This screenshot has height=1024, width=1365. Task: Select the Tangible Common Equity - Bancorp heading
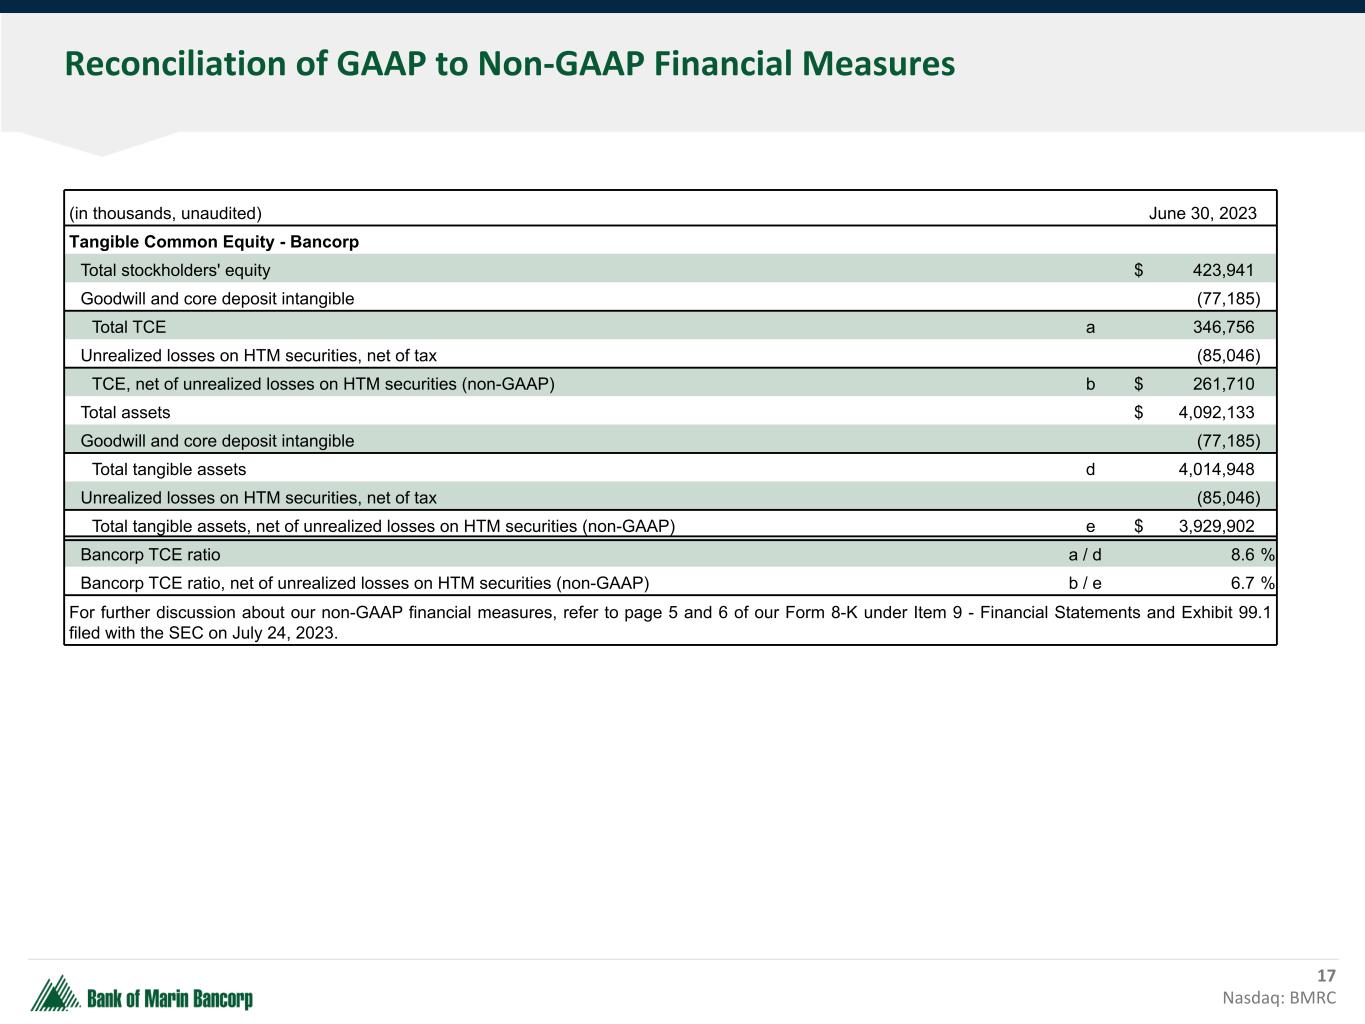214,242
